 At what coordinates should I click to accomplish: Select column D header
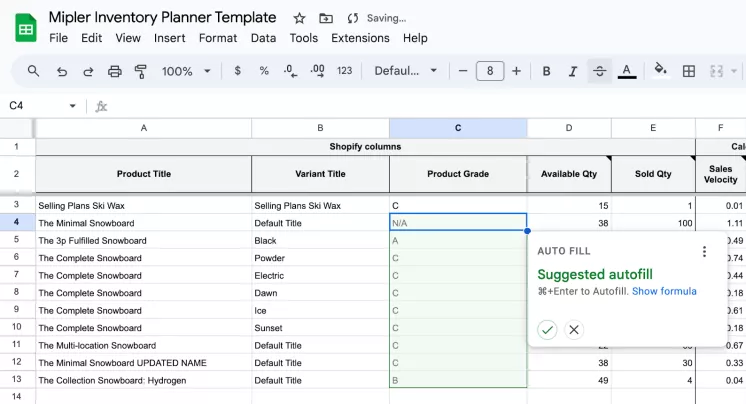569,128
